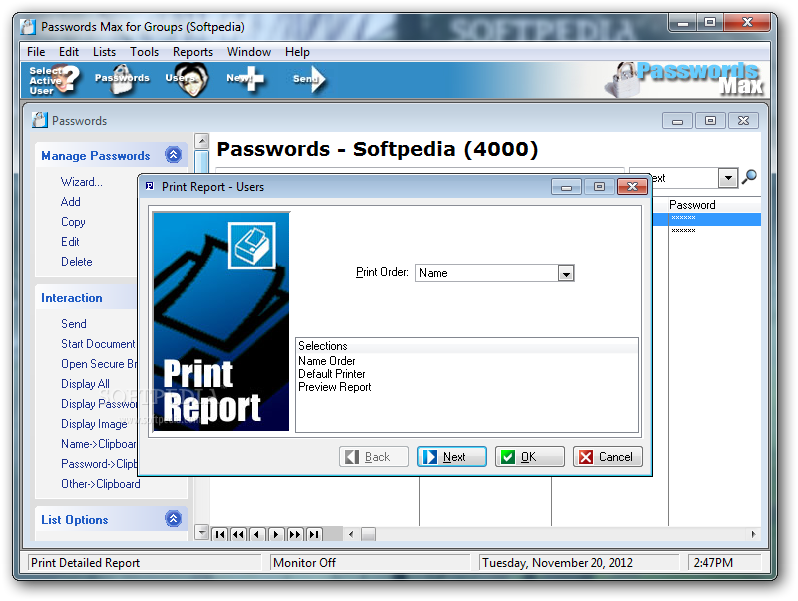Maximize the Passwords child window
Viewport: 798px width, 601px height.
click(710, 121)
